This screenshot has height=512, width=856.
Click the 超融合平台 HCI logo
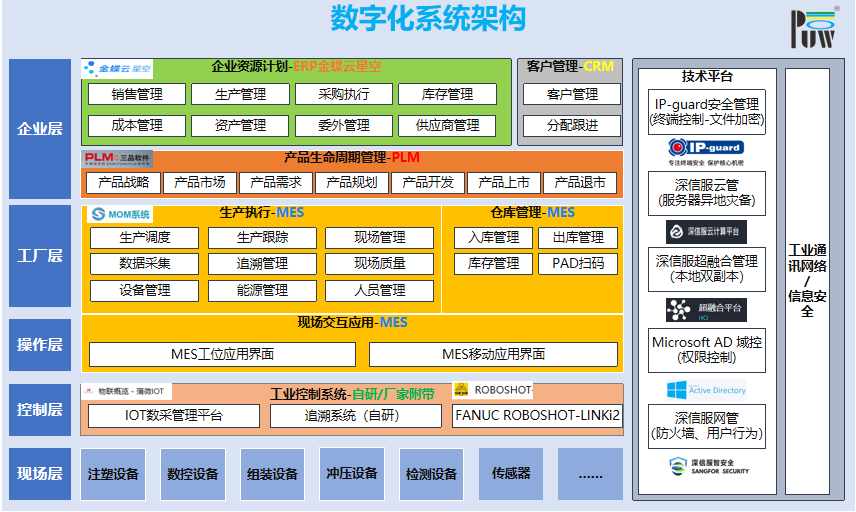[x=706, y=310]
